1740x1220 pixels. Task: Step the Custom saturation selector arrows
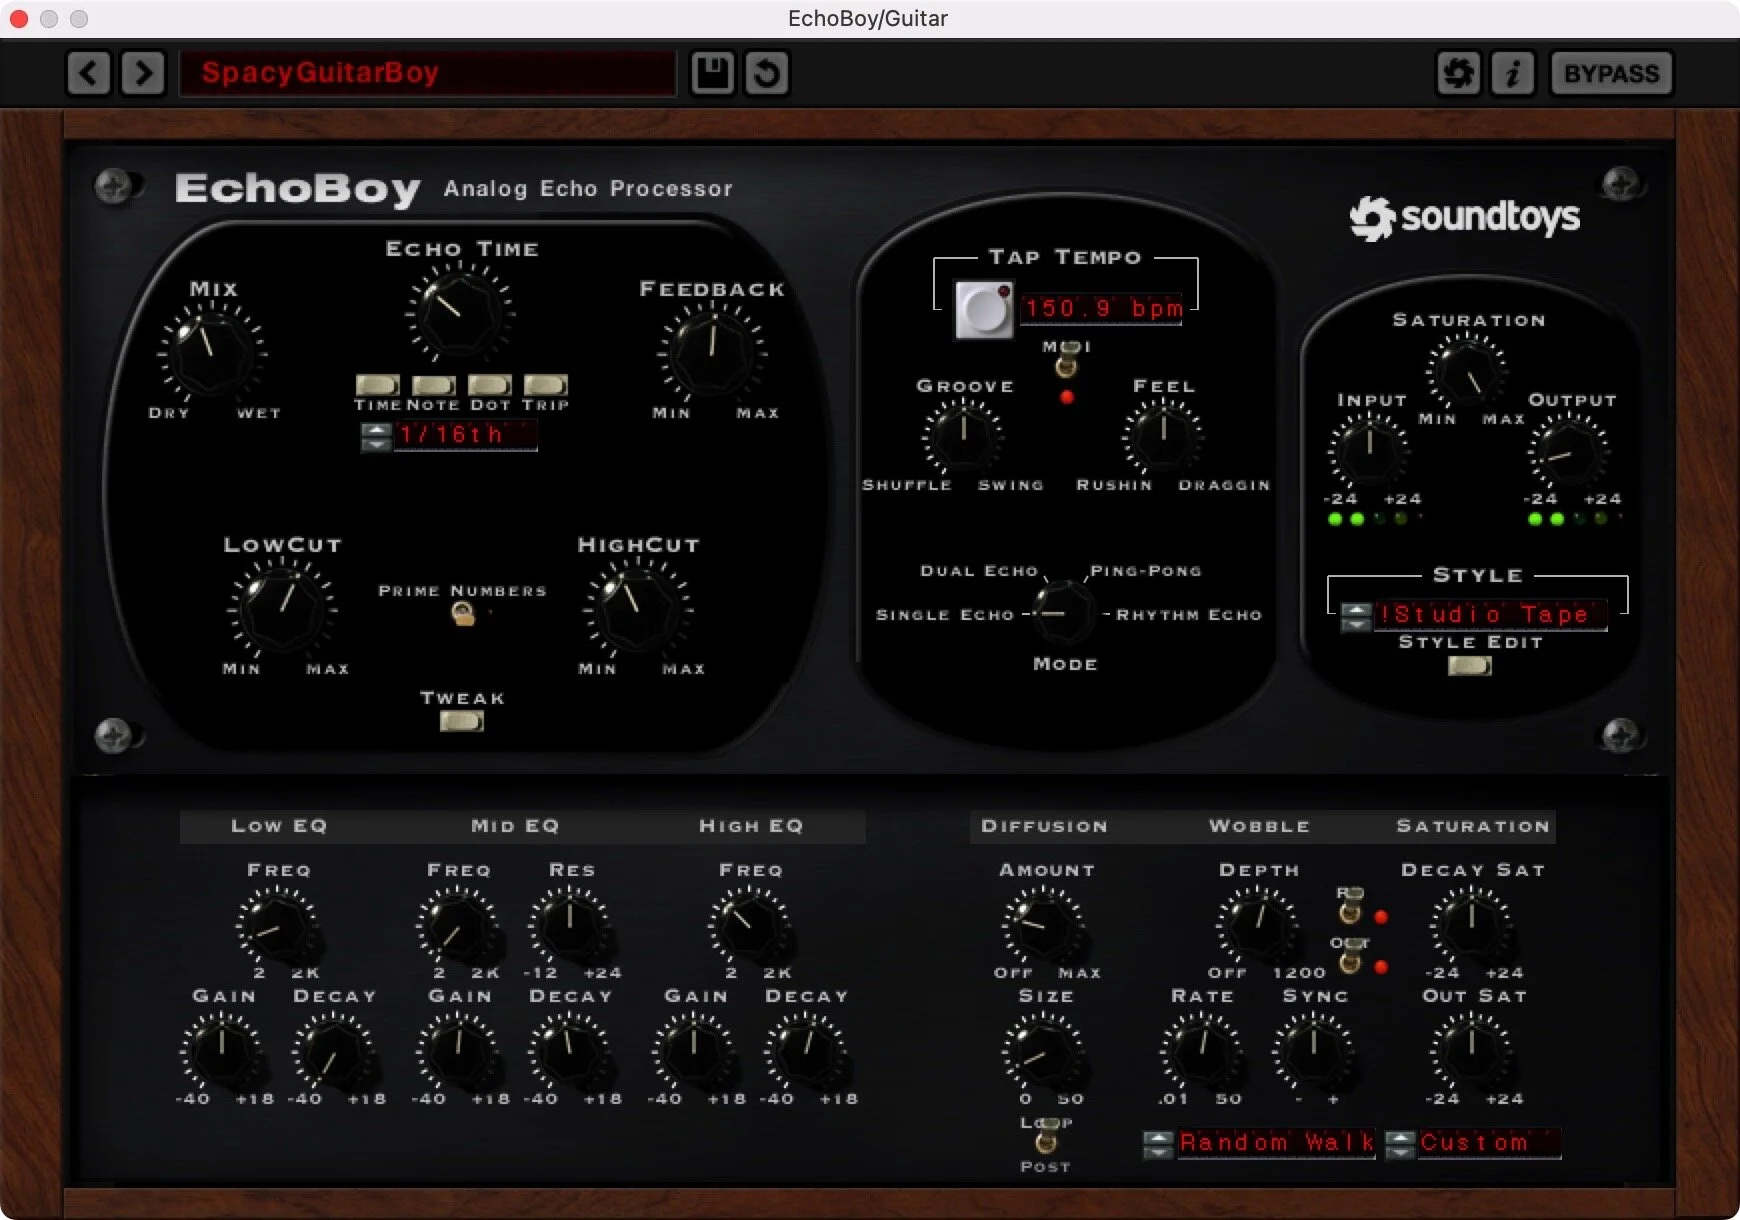pyautogui.click(x=1400, y=1144)
